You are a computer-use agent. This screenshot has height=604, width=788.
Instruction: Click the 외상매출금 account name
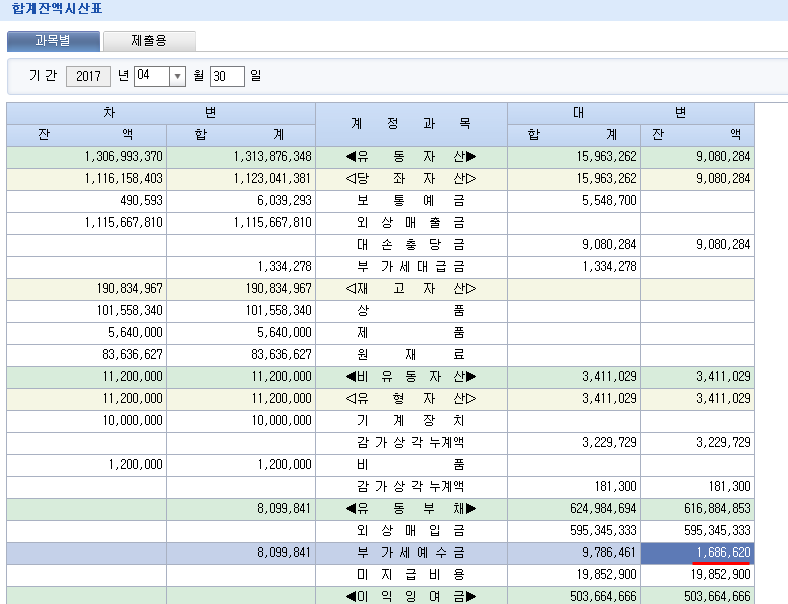[x=411, y=222]
